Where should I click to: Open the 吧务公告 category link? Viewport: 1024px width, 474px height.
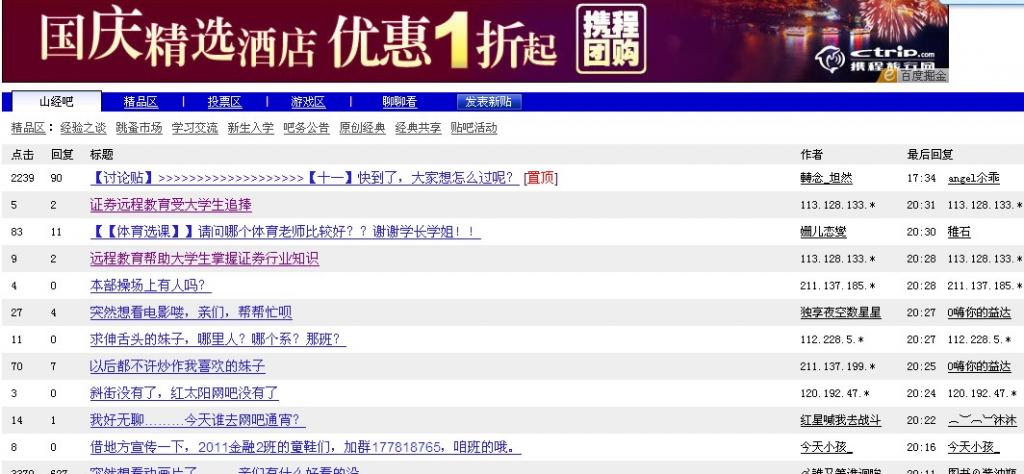click(306, 128)
